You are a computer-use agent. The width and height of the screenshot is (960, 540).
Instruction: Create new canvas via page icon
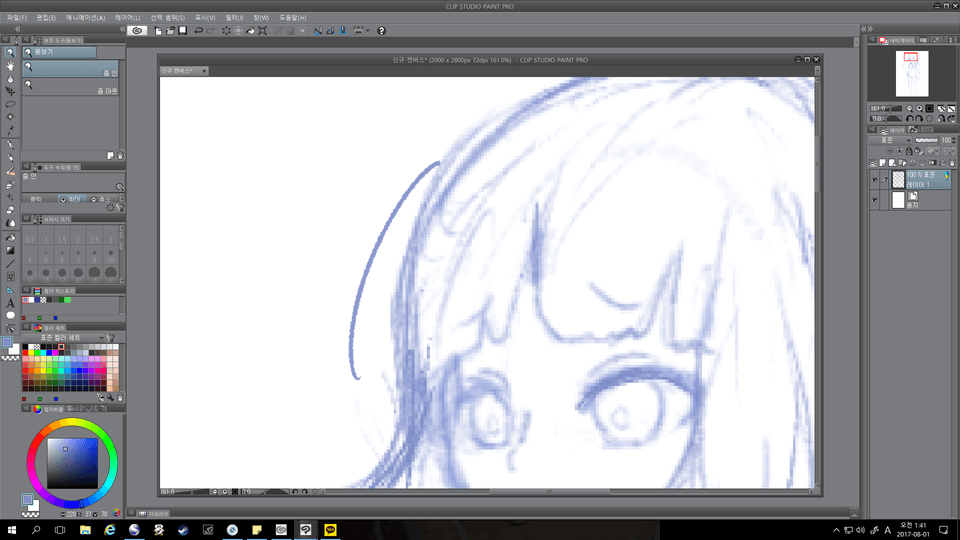coord(158,31)
